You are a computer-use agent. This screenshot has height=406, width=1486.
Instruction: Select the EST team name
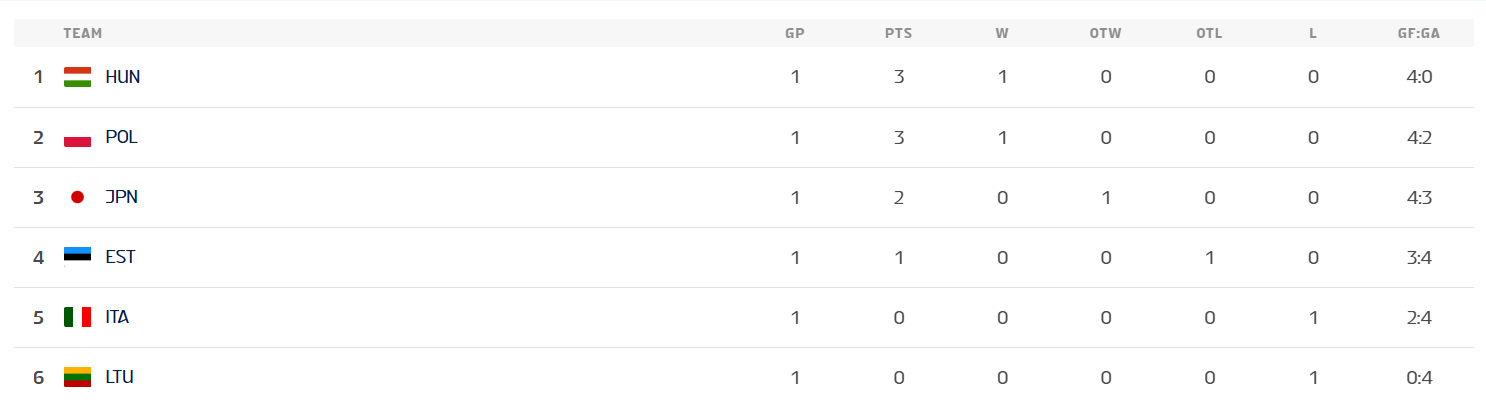120,257
